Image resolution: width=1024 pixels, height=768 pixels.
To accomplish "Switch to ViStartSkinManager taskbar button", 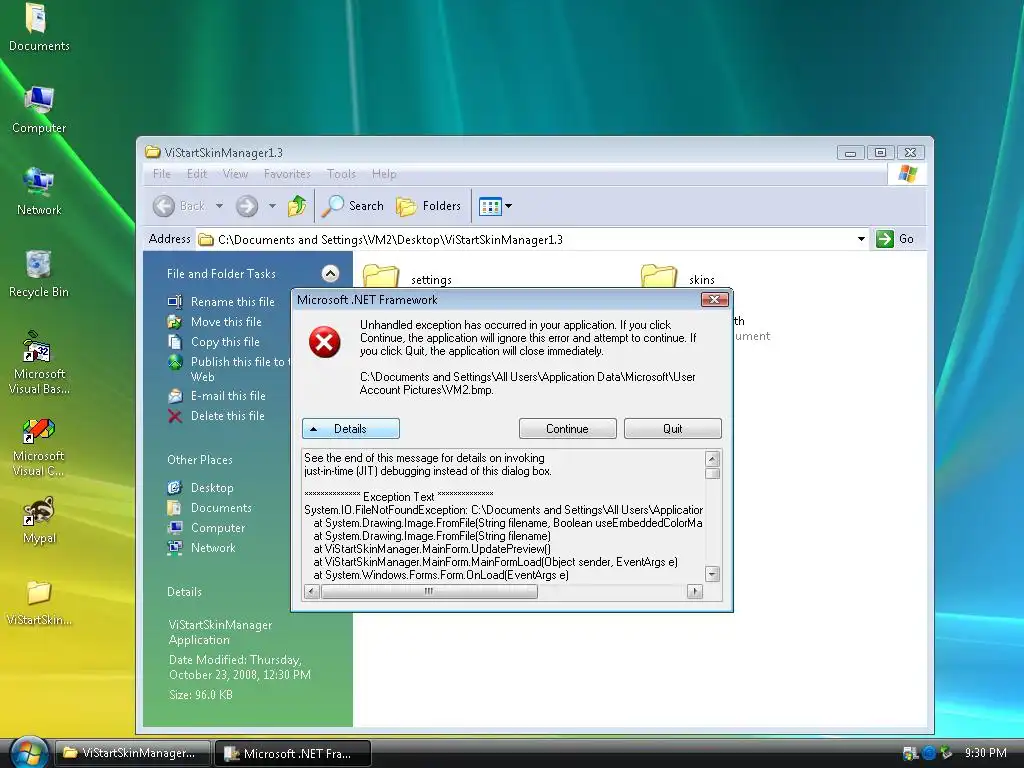I will pos(133,753).
